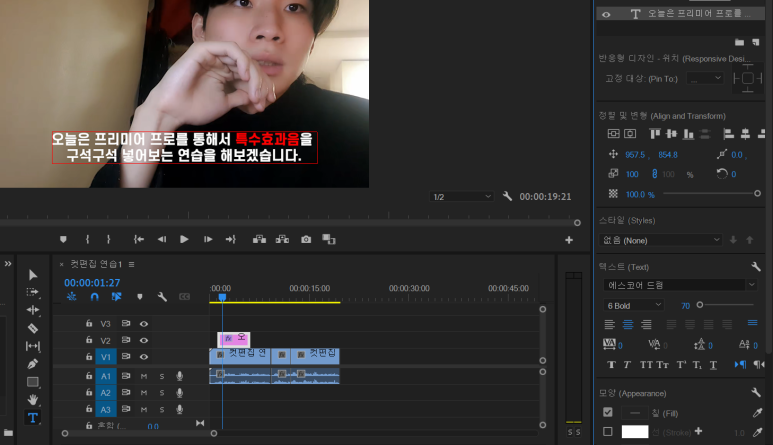Screen dimensions: 773x445
Task: Select the Ripple Edit tool
Action: point(33,310)
